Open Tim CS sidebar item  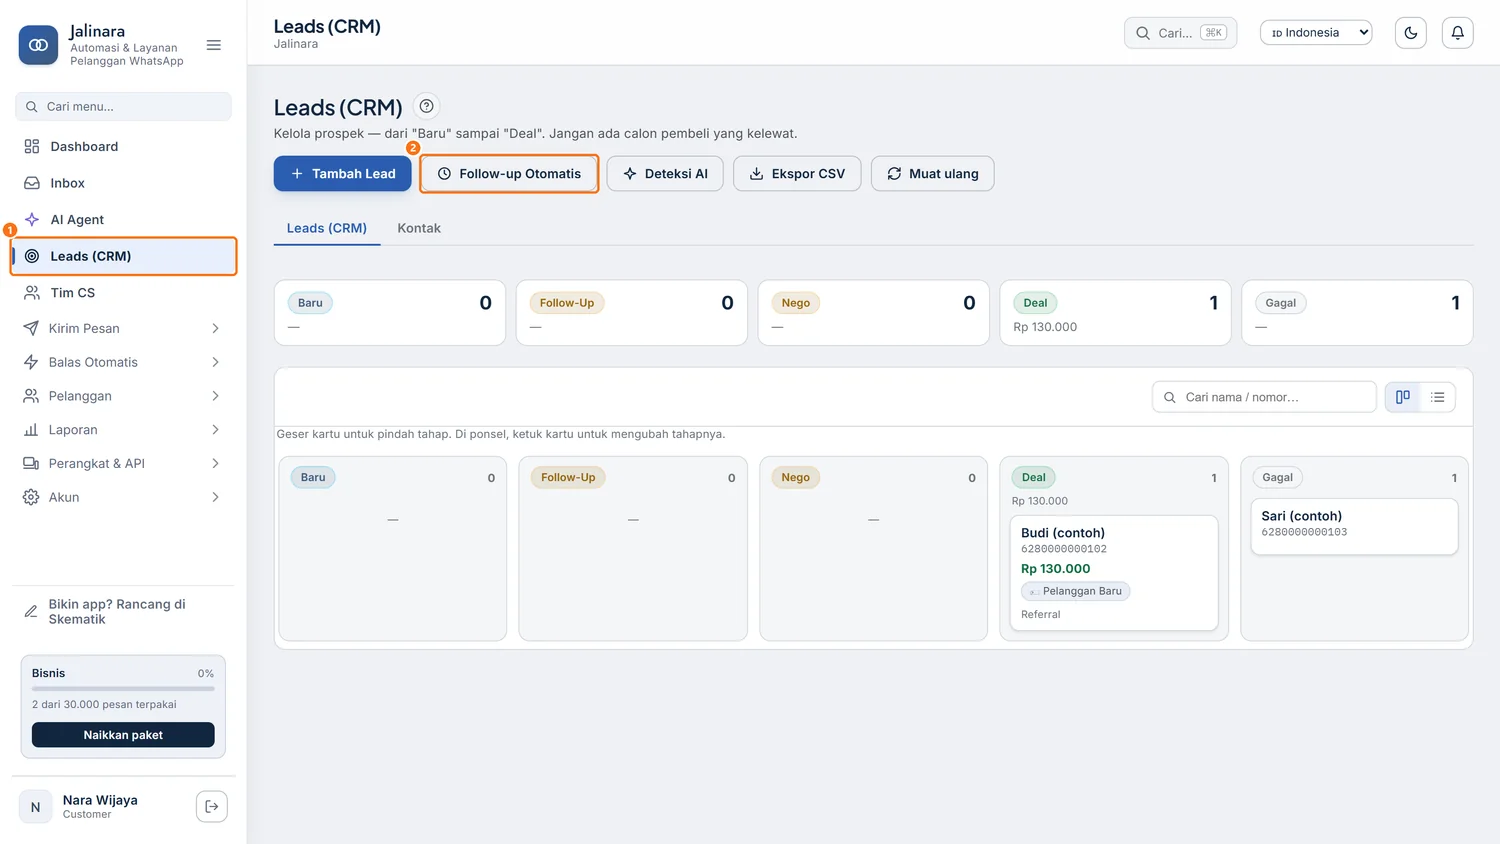click(124, 292)
